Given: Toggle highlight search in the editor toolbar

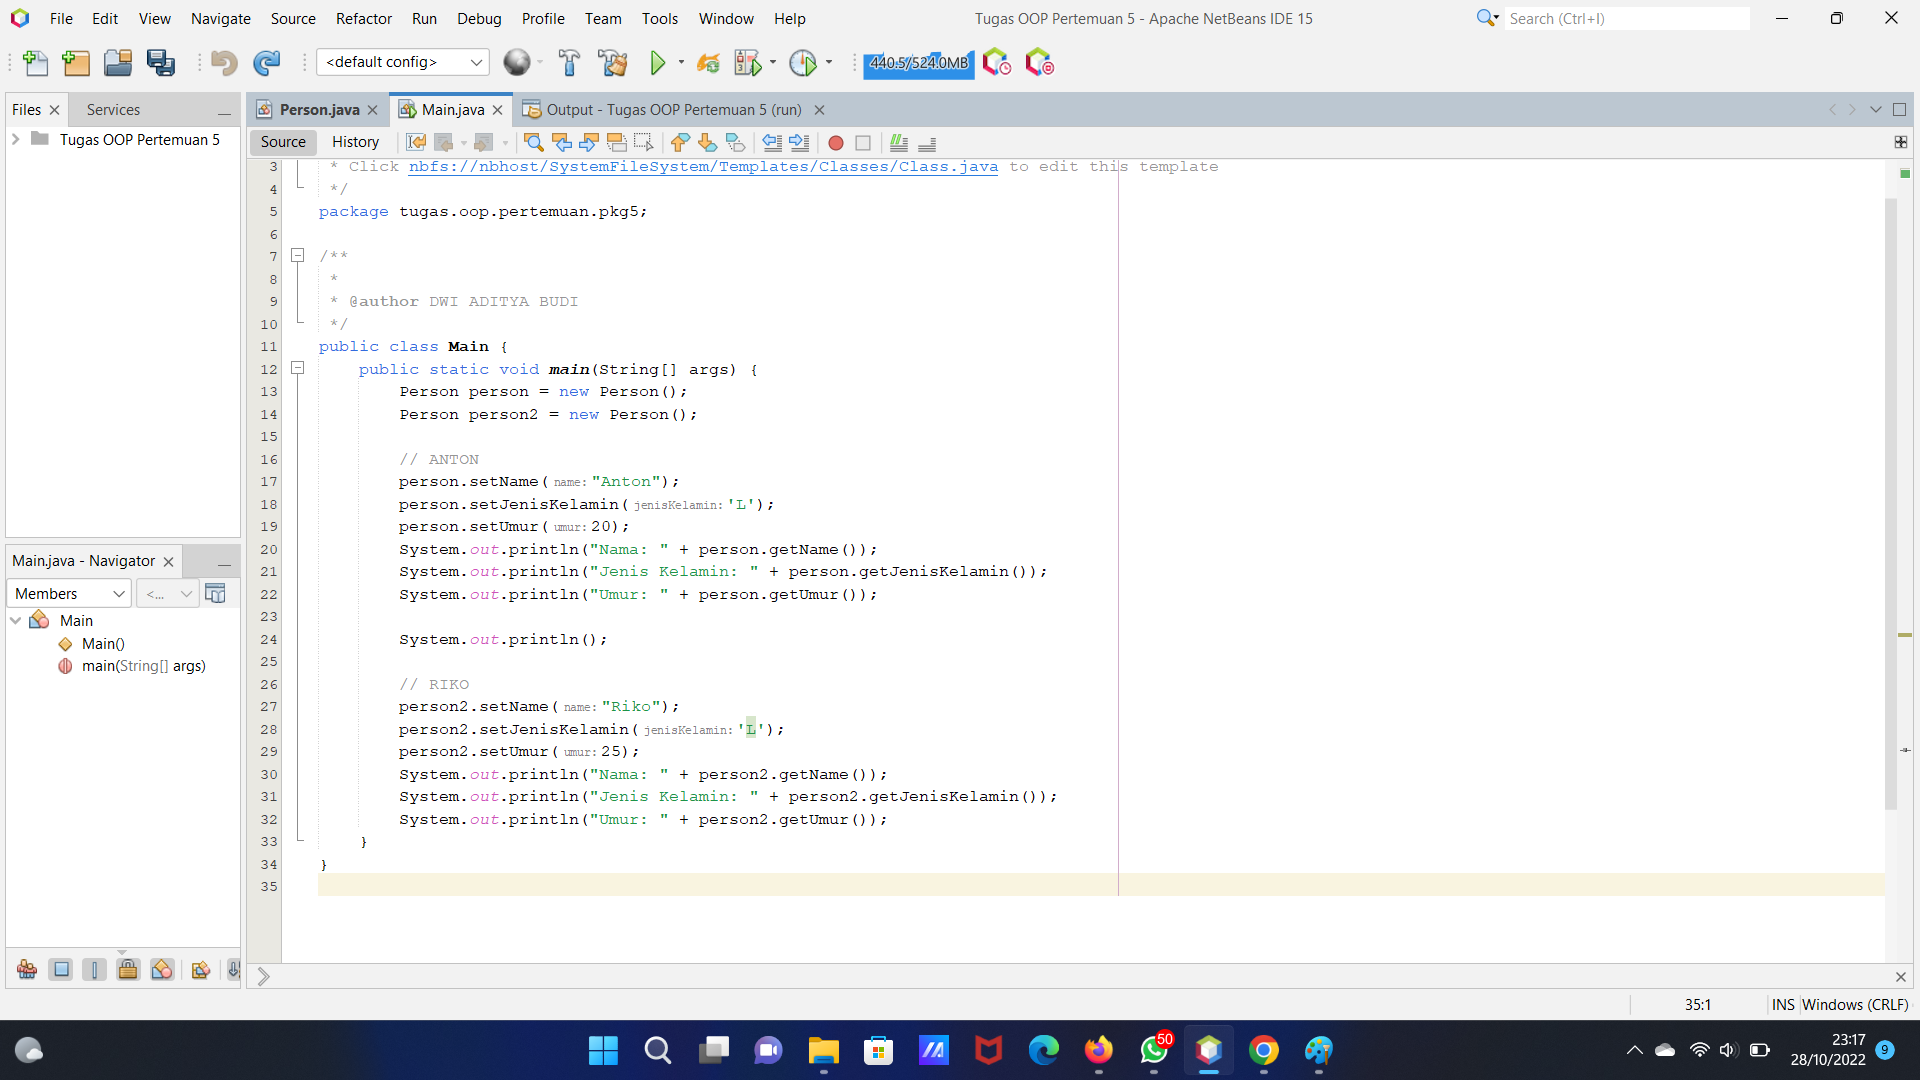Looking at the screenshot, I should coord(616,143).
